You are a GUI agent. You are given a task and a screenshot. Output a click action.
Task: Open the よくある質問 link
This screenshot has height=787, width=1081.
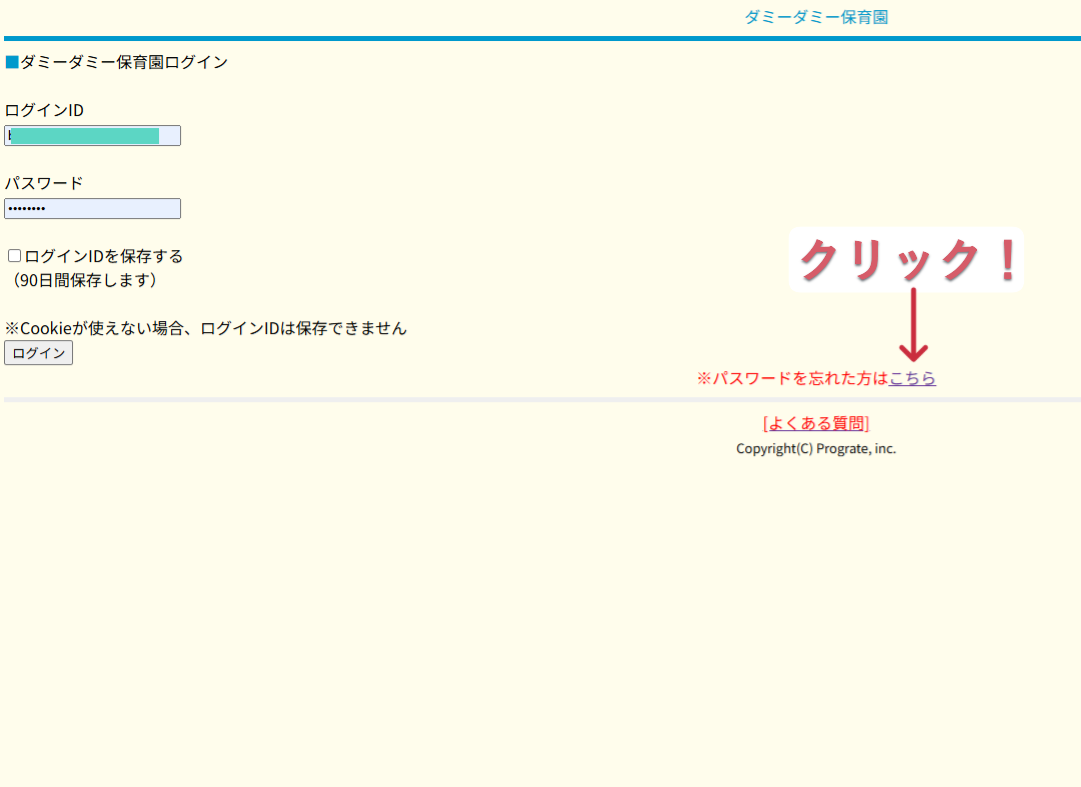tap(816, 423)
